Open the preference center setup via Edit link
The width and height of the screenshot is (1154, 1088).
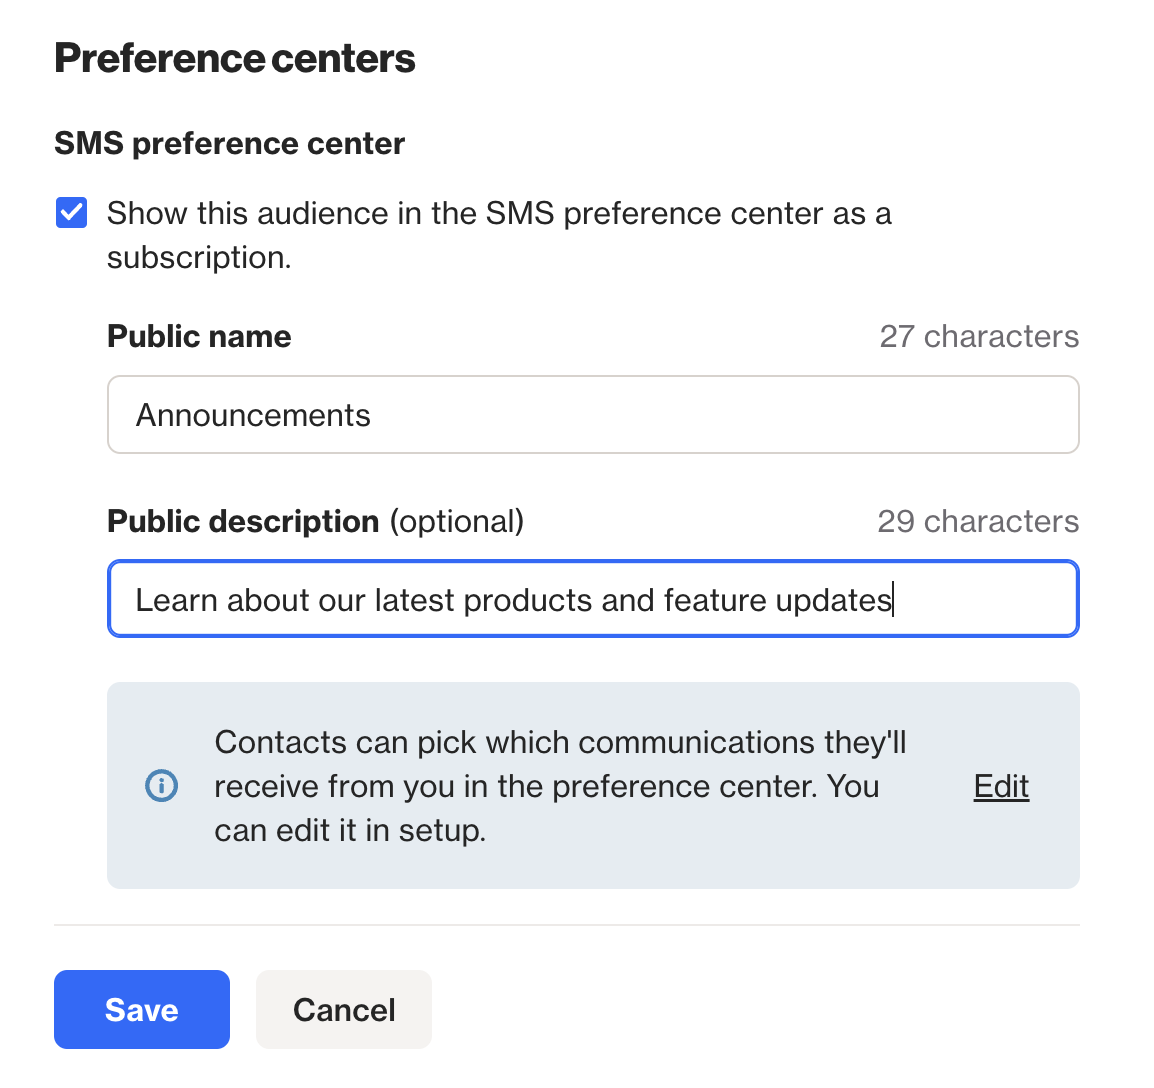[x=1000, y=786]
